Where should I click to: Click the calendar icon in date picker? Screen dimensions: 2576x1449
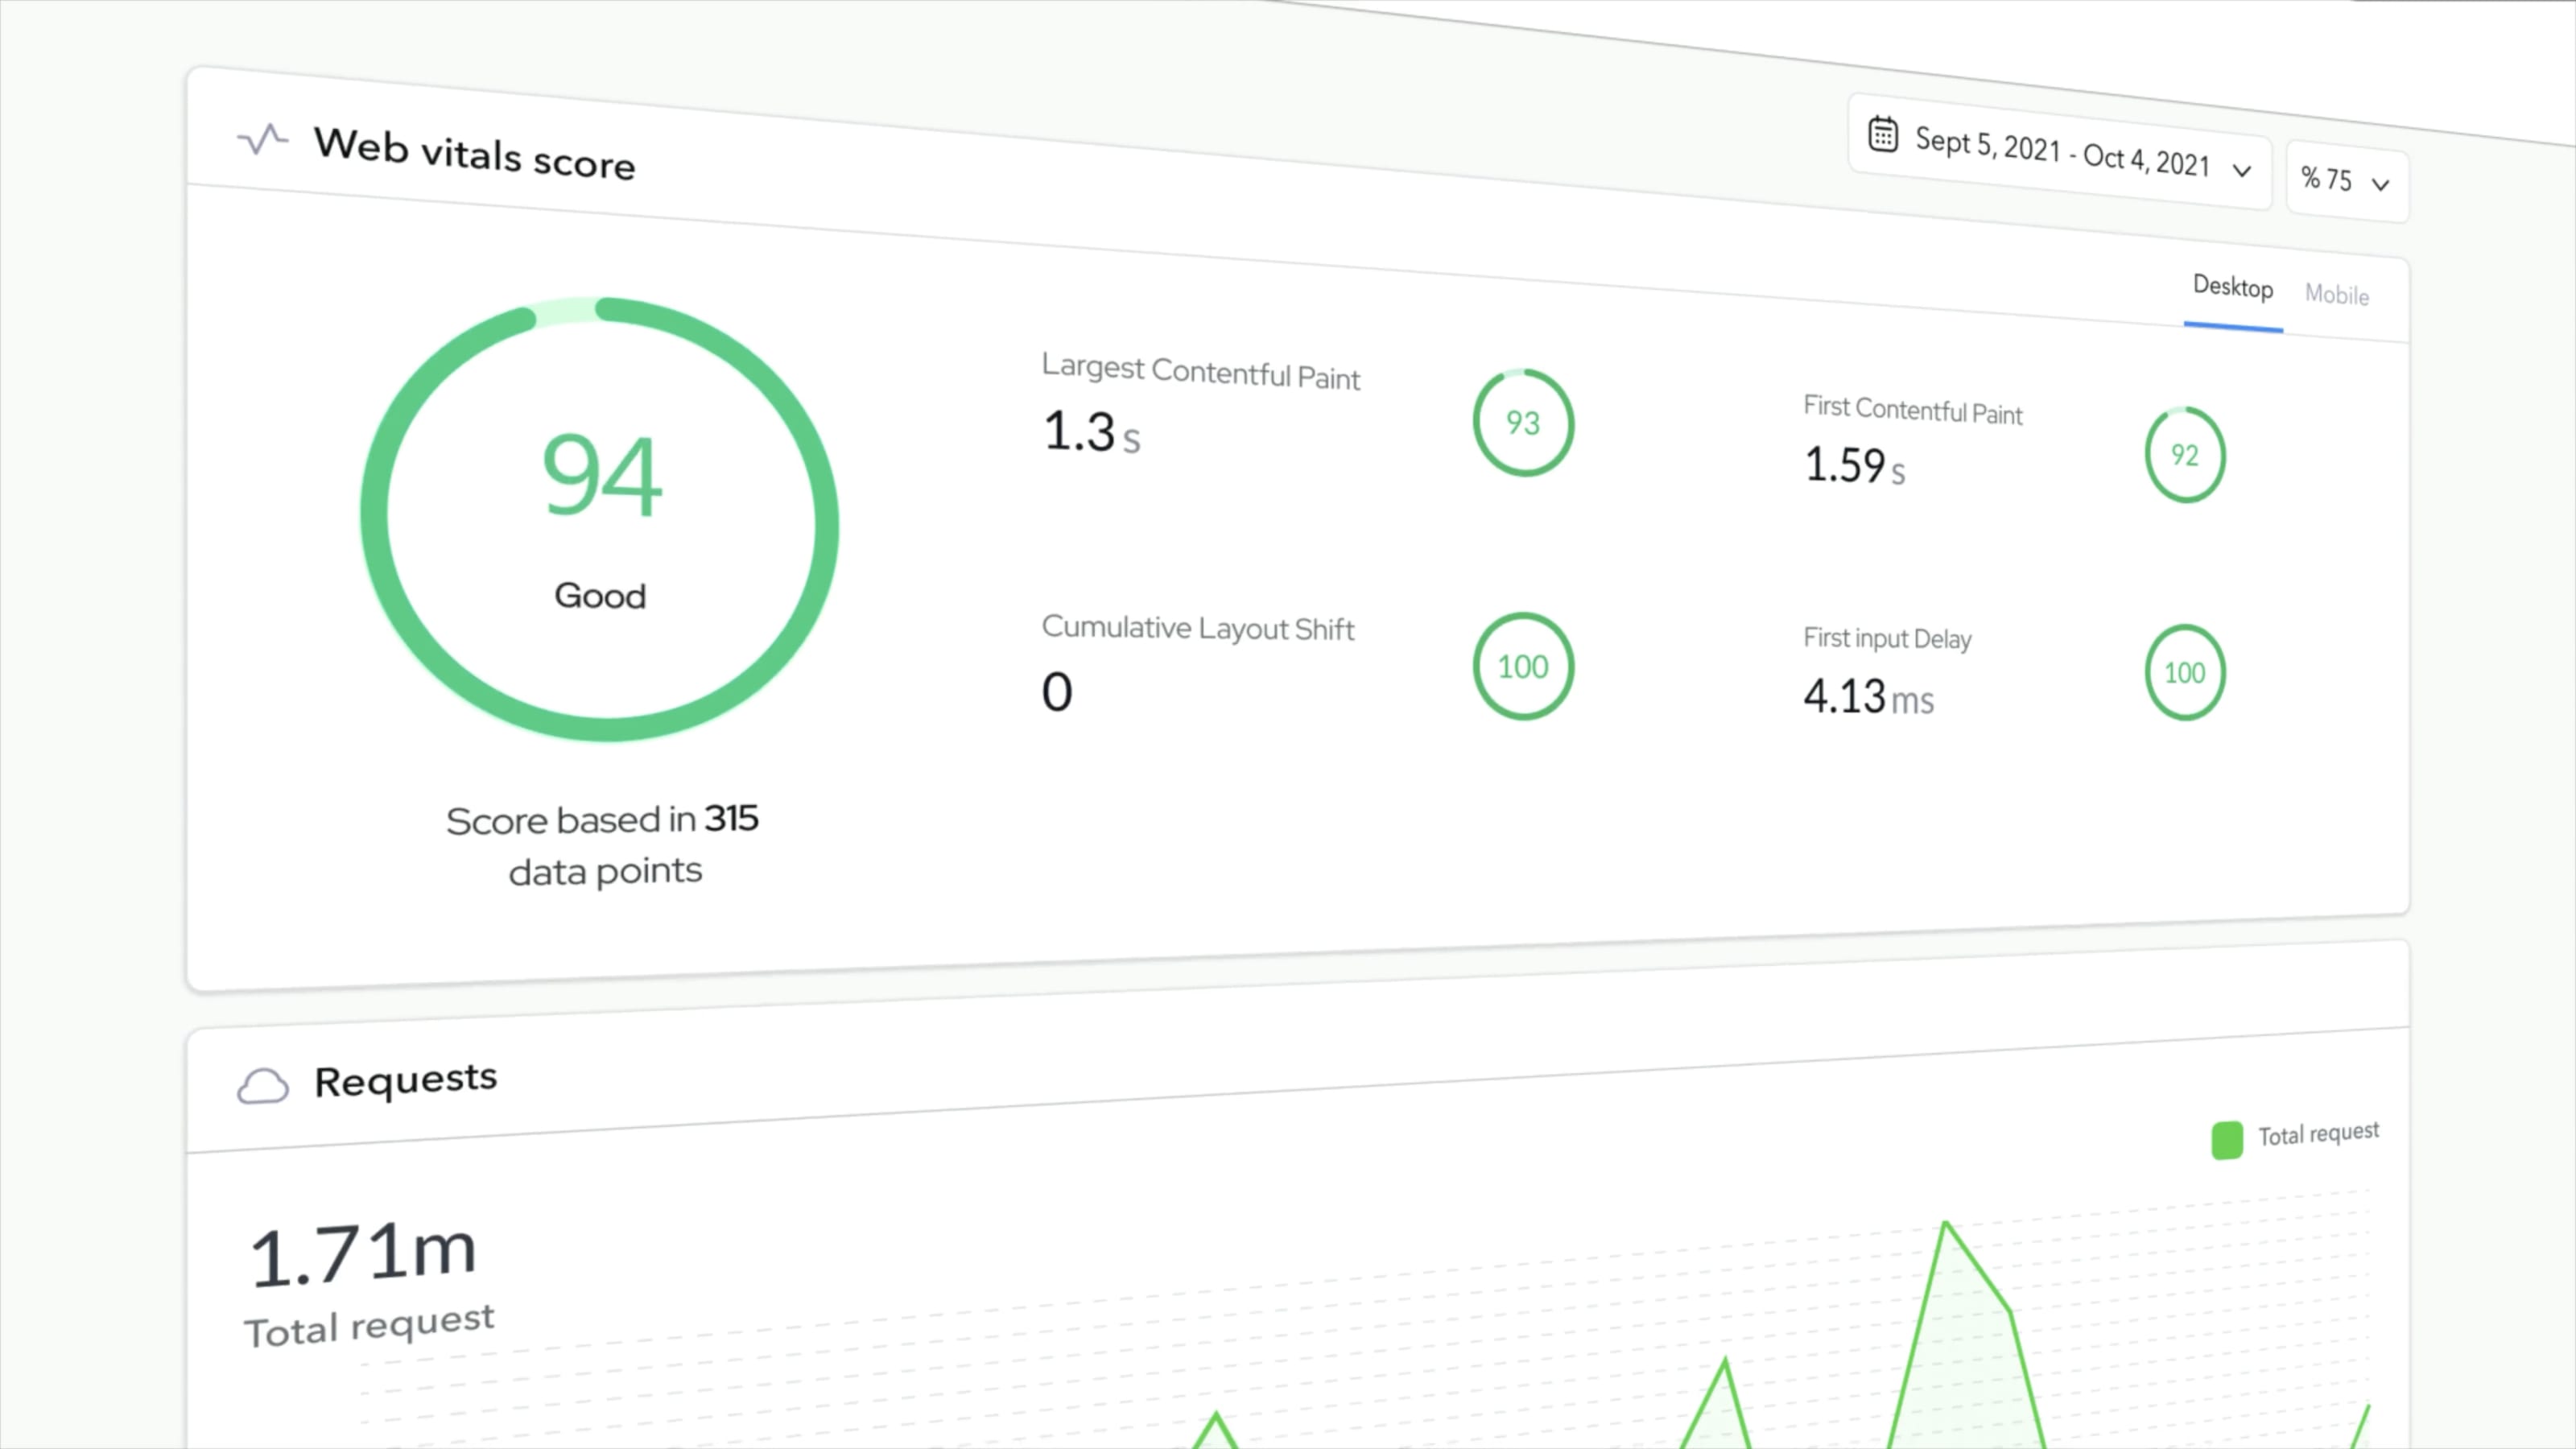click(x=1882, y=134)
